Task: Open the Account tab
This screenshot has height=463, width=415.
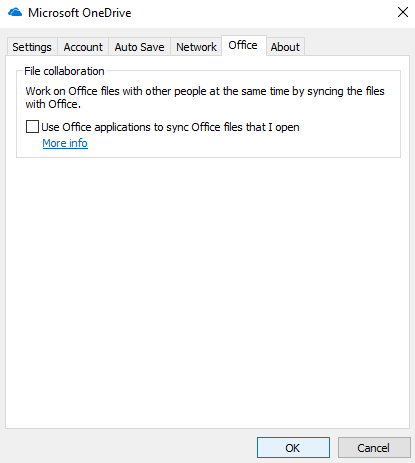Action: [x=83, y=47]
